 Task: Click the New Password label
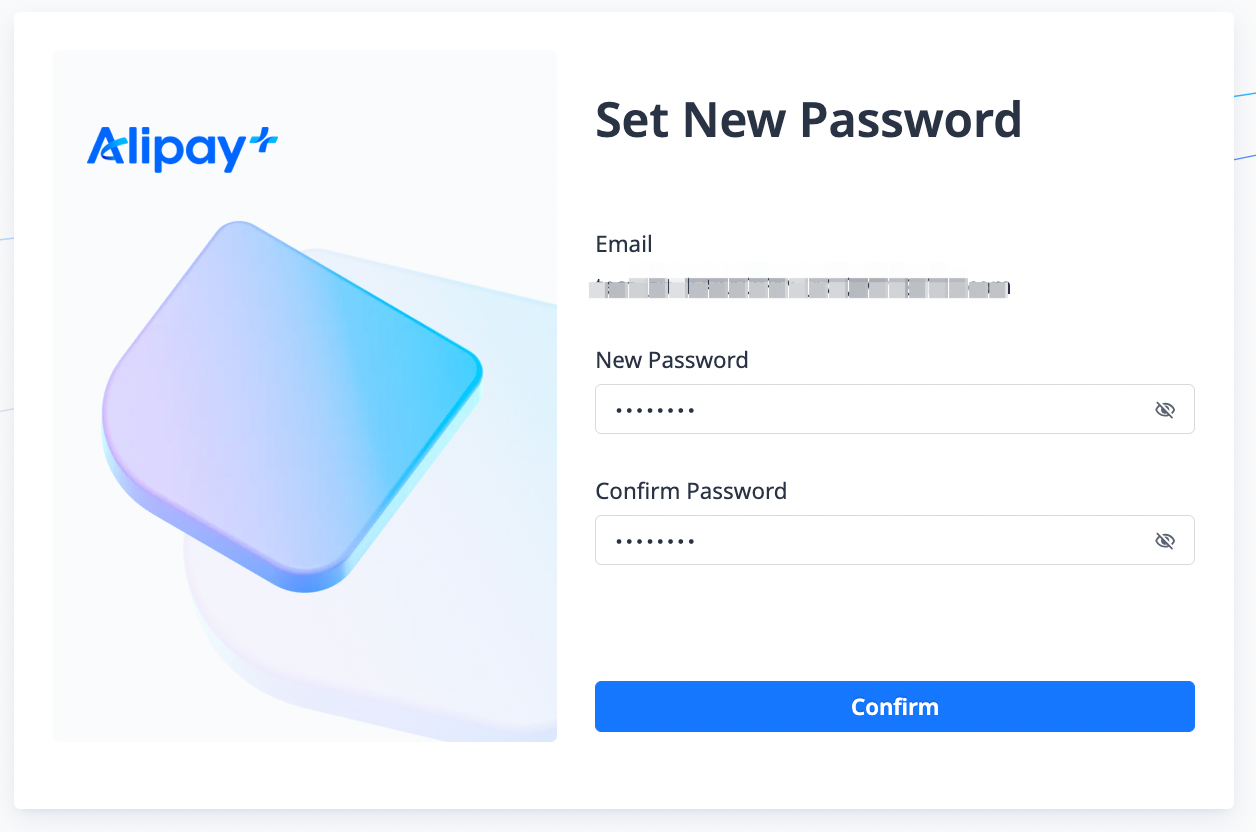click(x=671, y=360)
